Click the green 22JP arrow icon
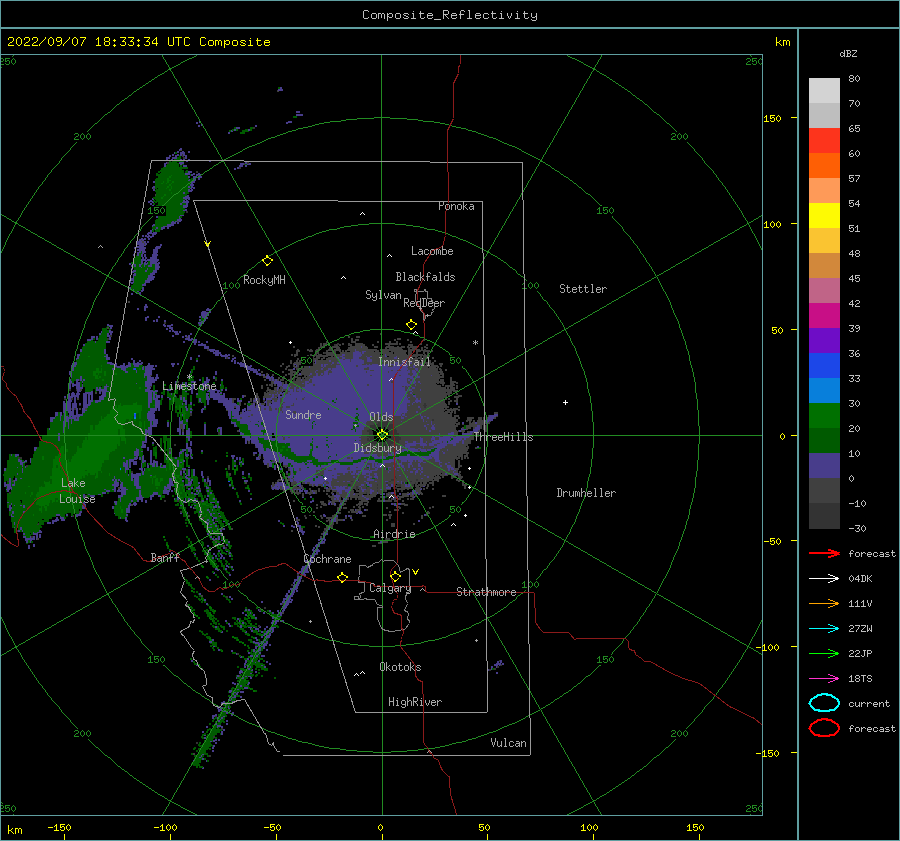The image size is (900, 841). coord(824,653)
